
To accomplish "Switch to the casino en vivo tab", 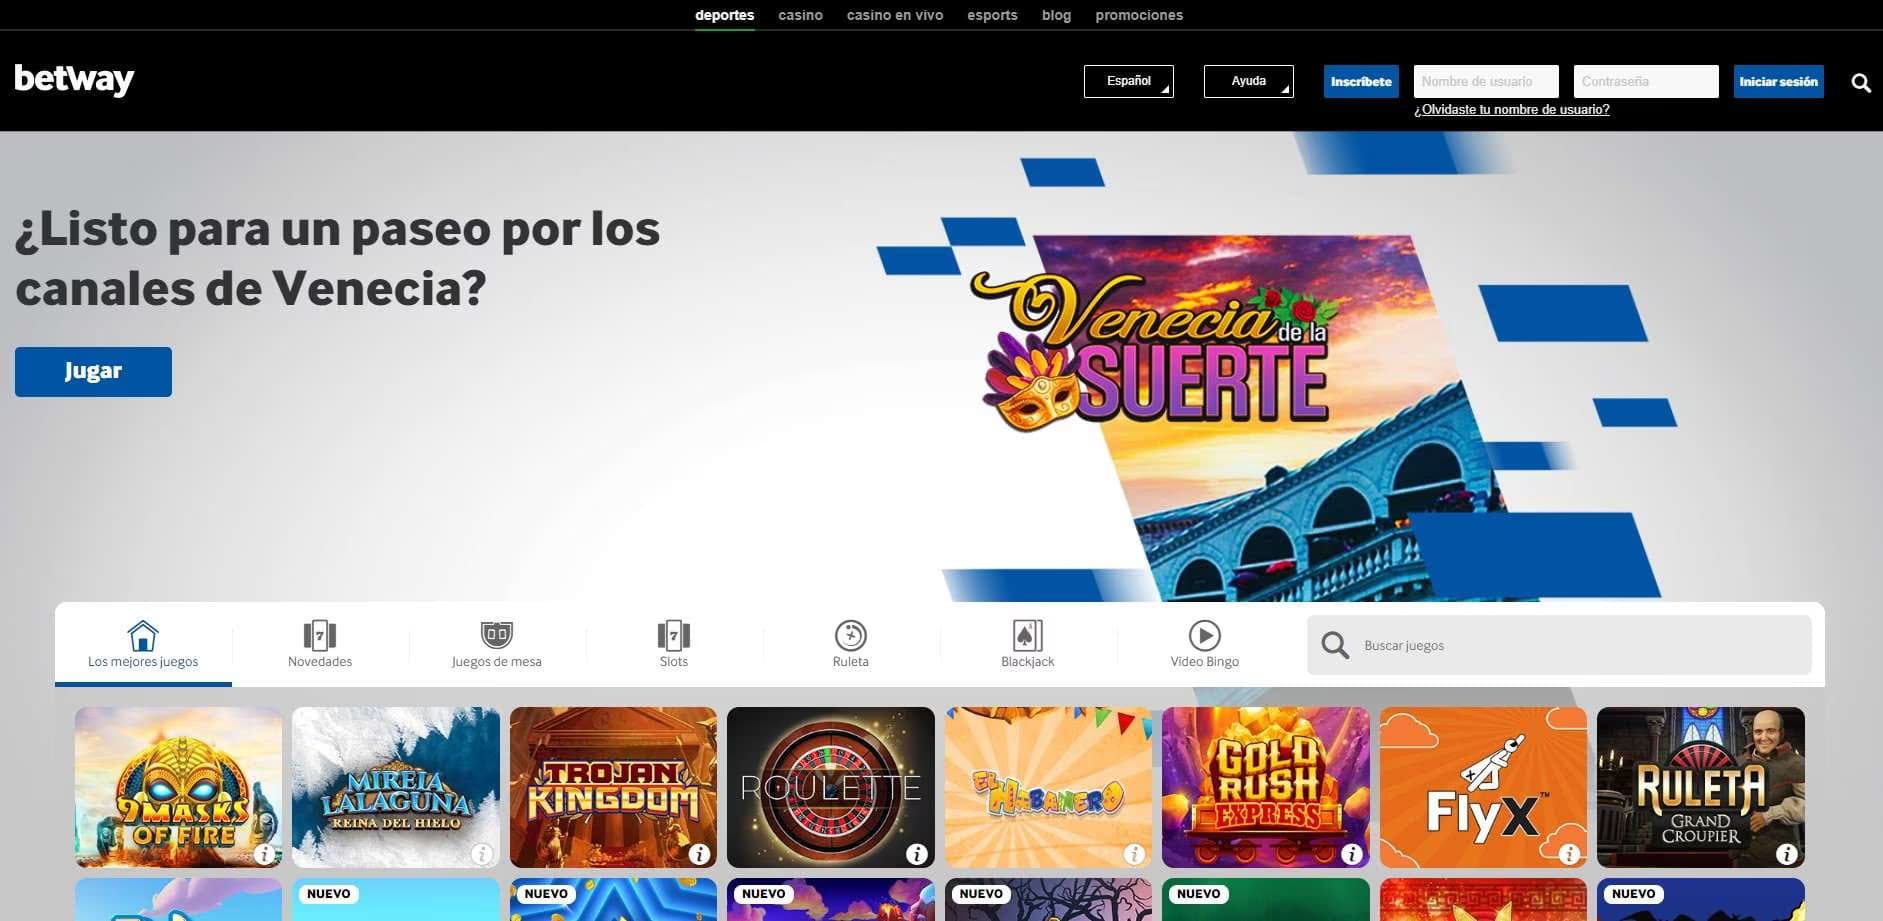I will [894, 14].
